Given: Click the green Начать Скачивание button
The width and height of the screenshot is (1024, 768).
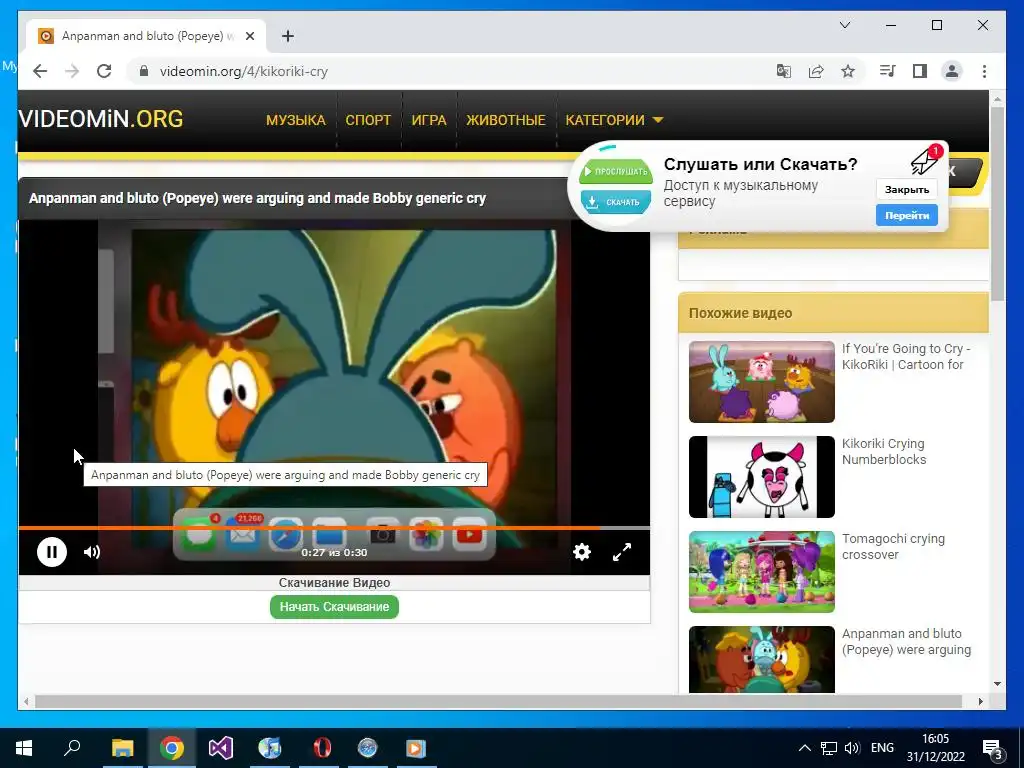Looking at the screenshot, I should (x=334, y=607).
